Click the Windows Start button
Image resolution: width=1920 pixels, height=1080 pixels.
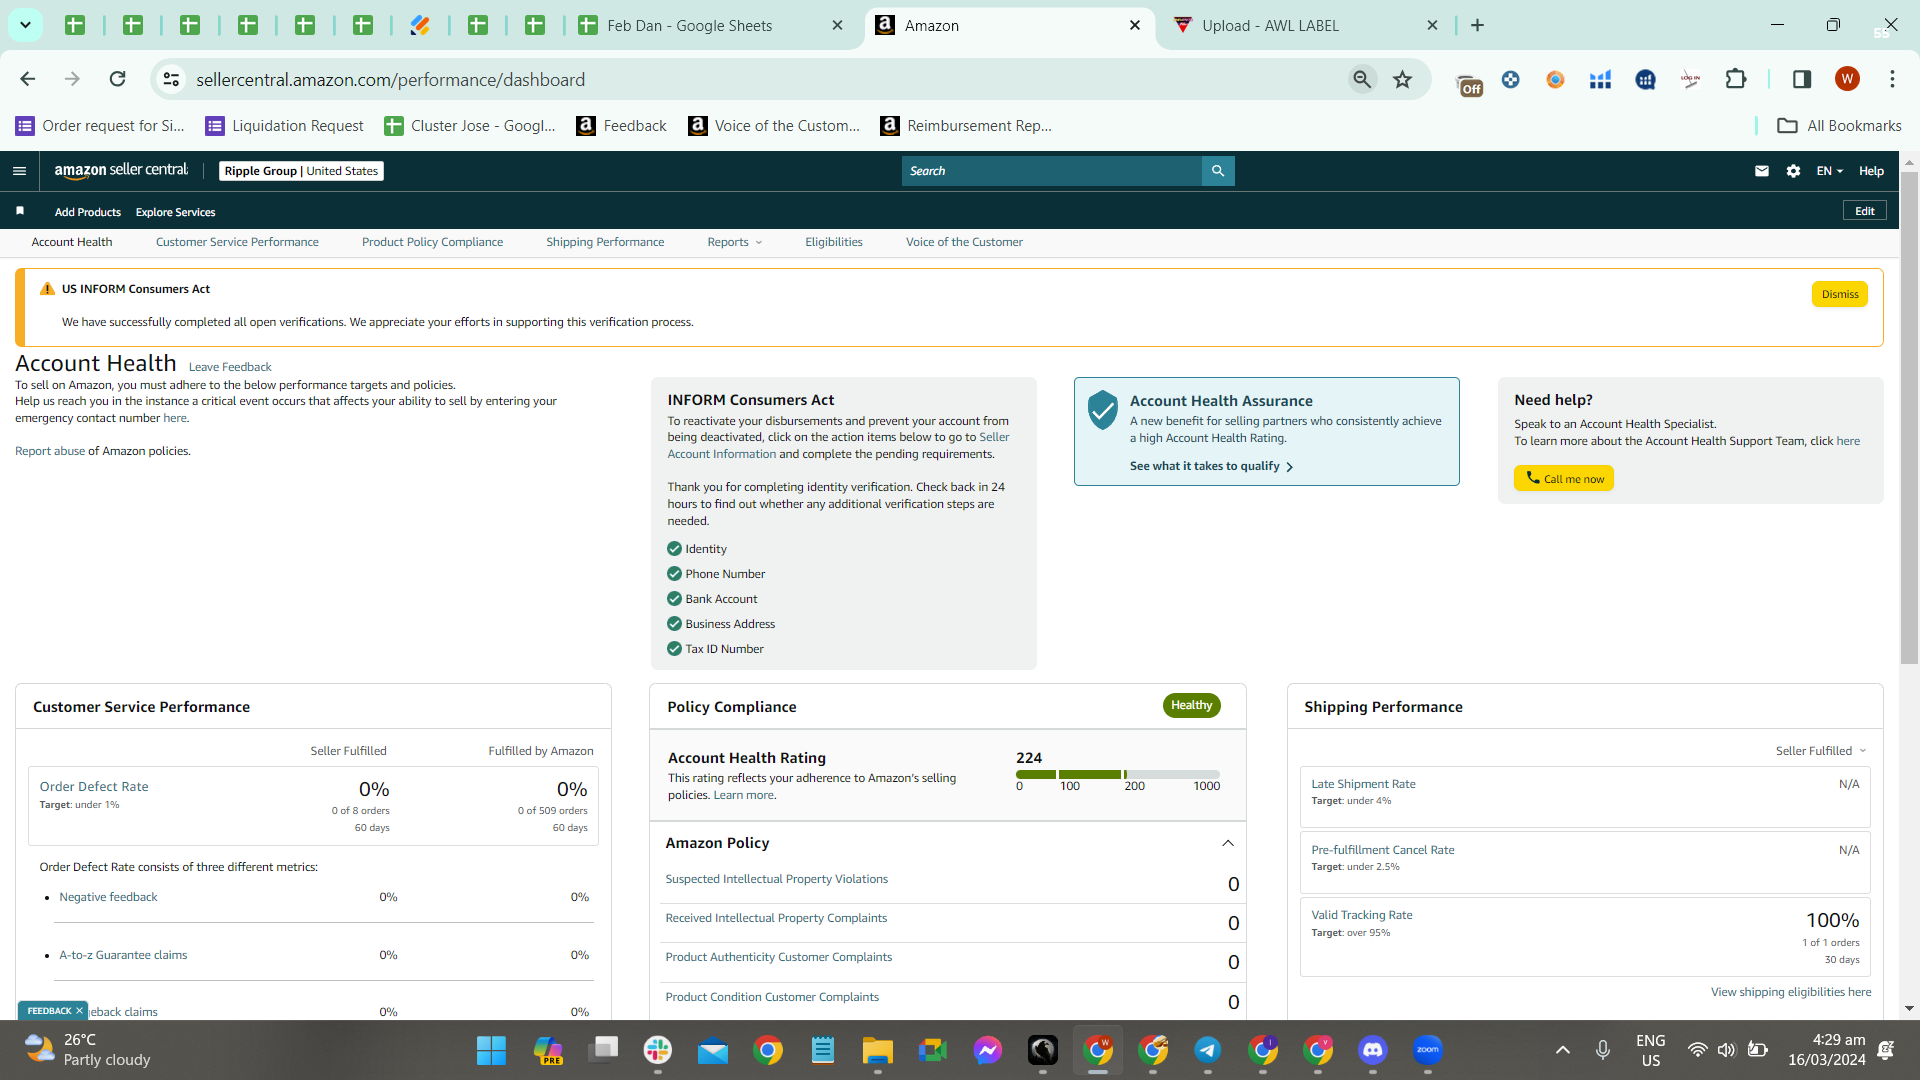coord(491,1050)
